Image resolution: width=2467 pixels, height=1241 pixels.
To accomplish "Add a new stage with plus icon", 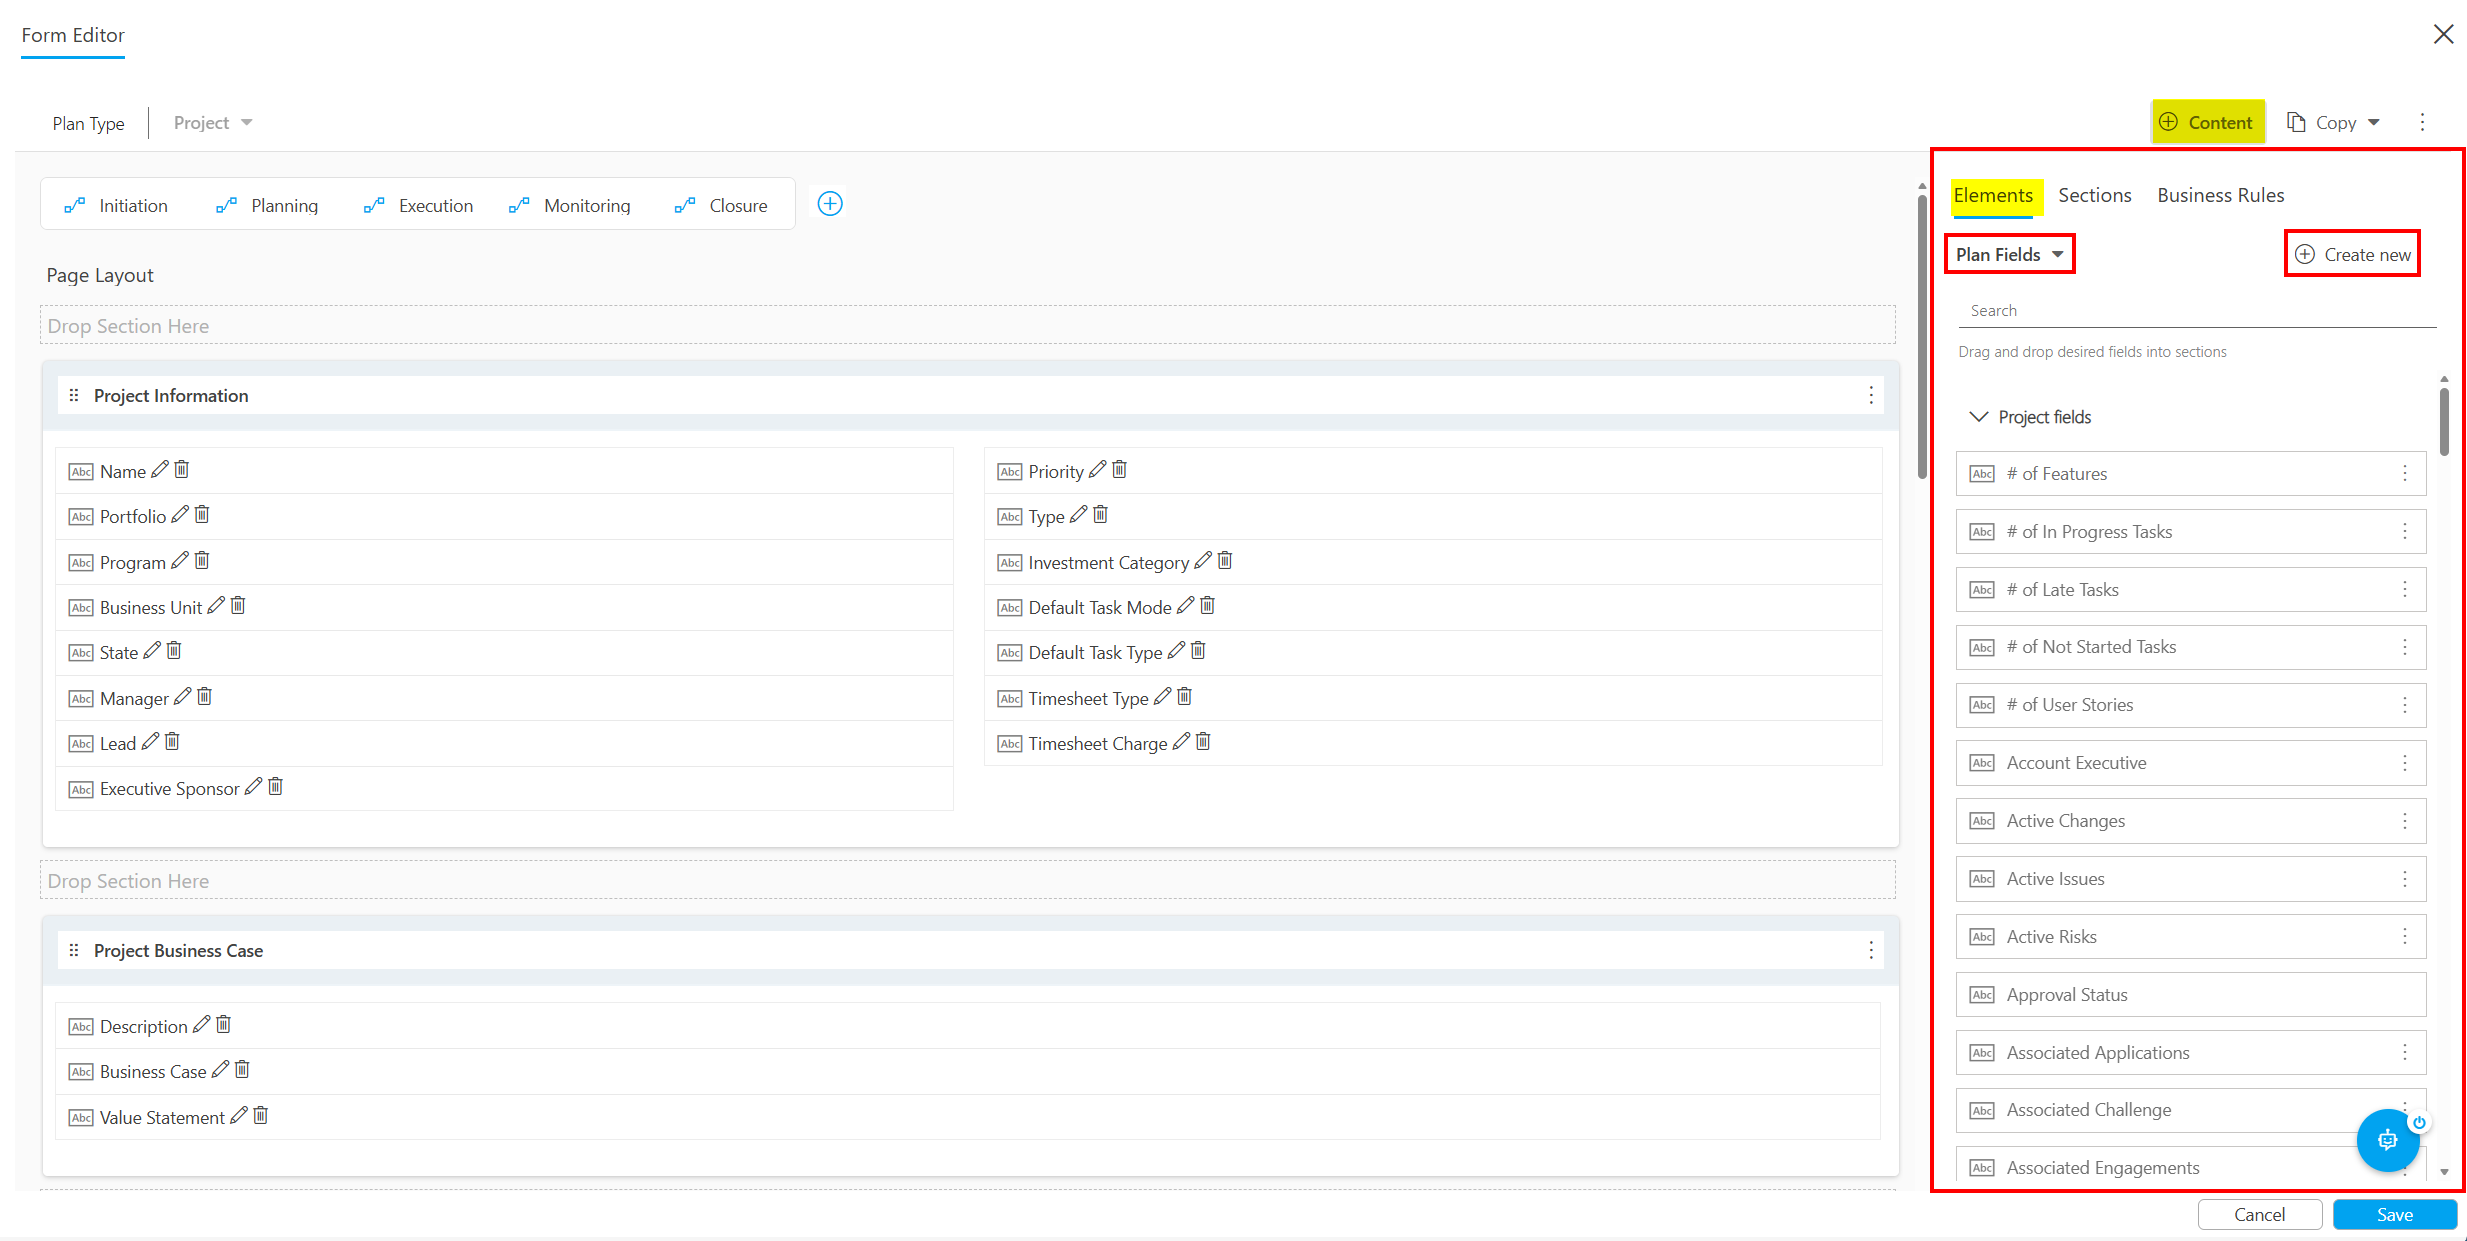I will click(830, 204).
